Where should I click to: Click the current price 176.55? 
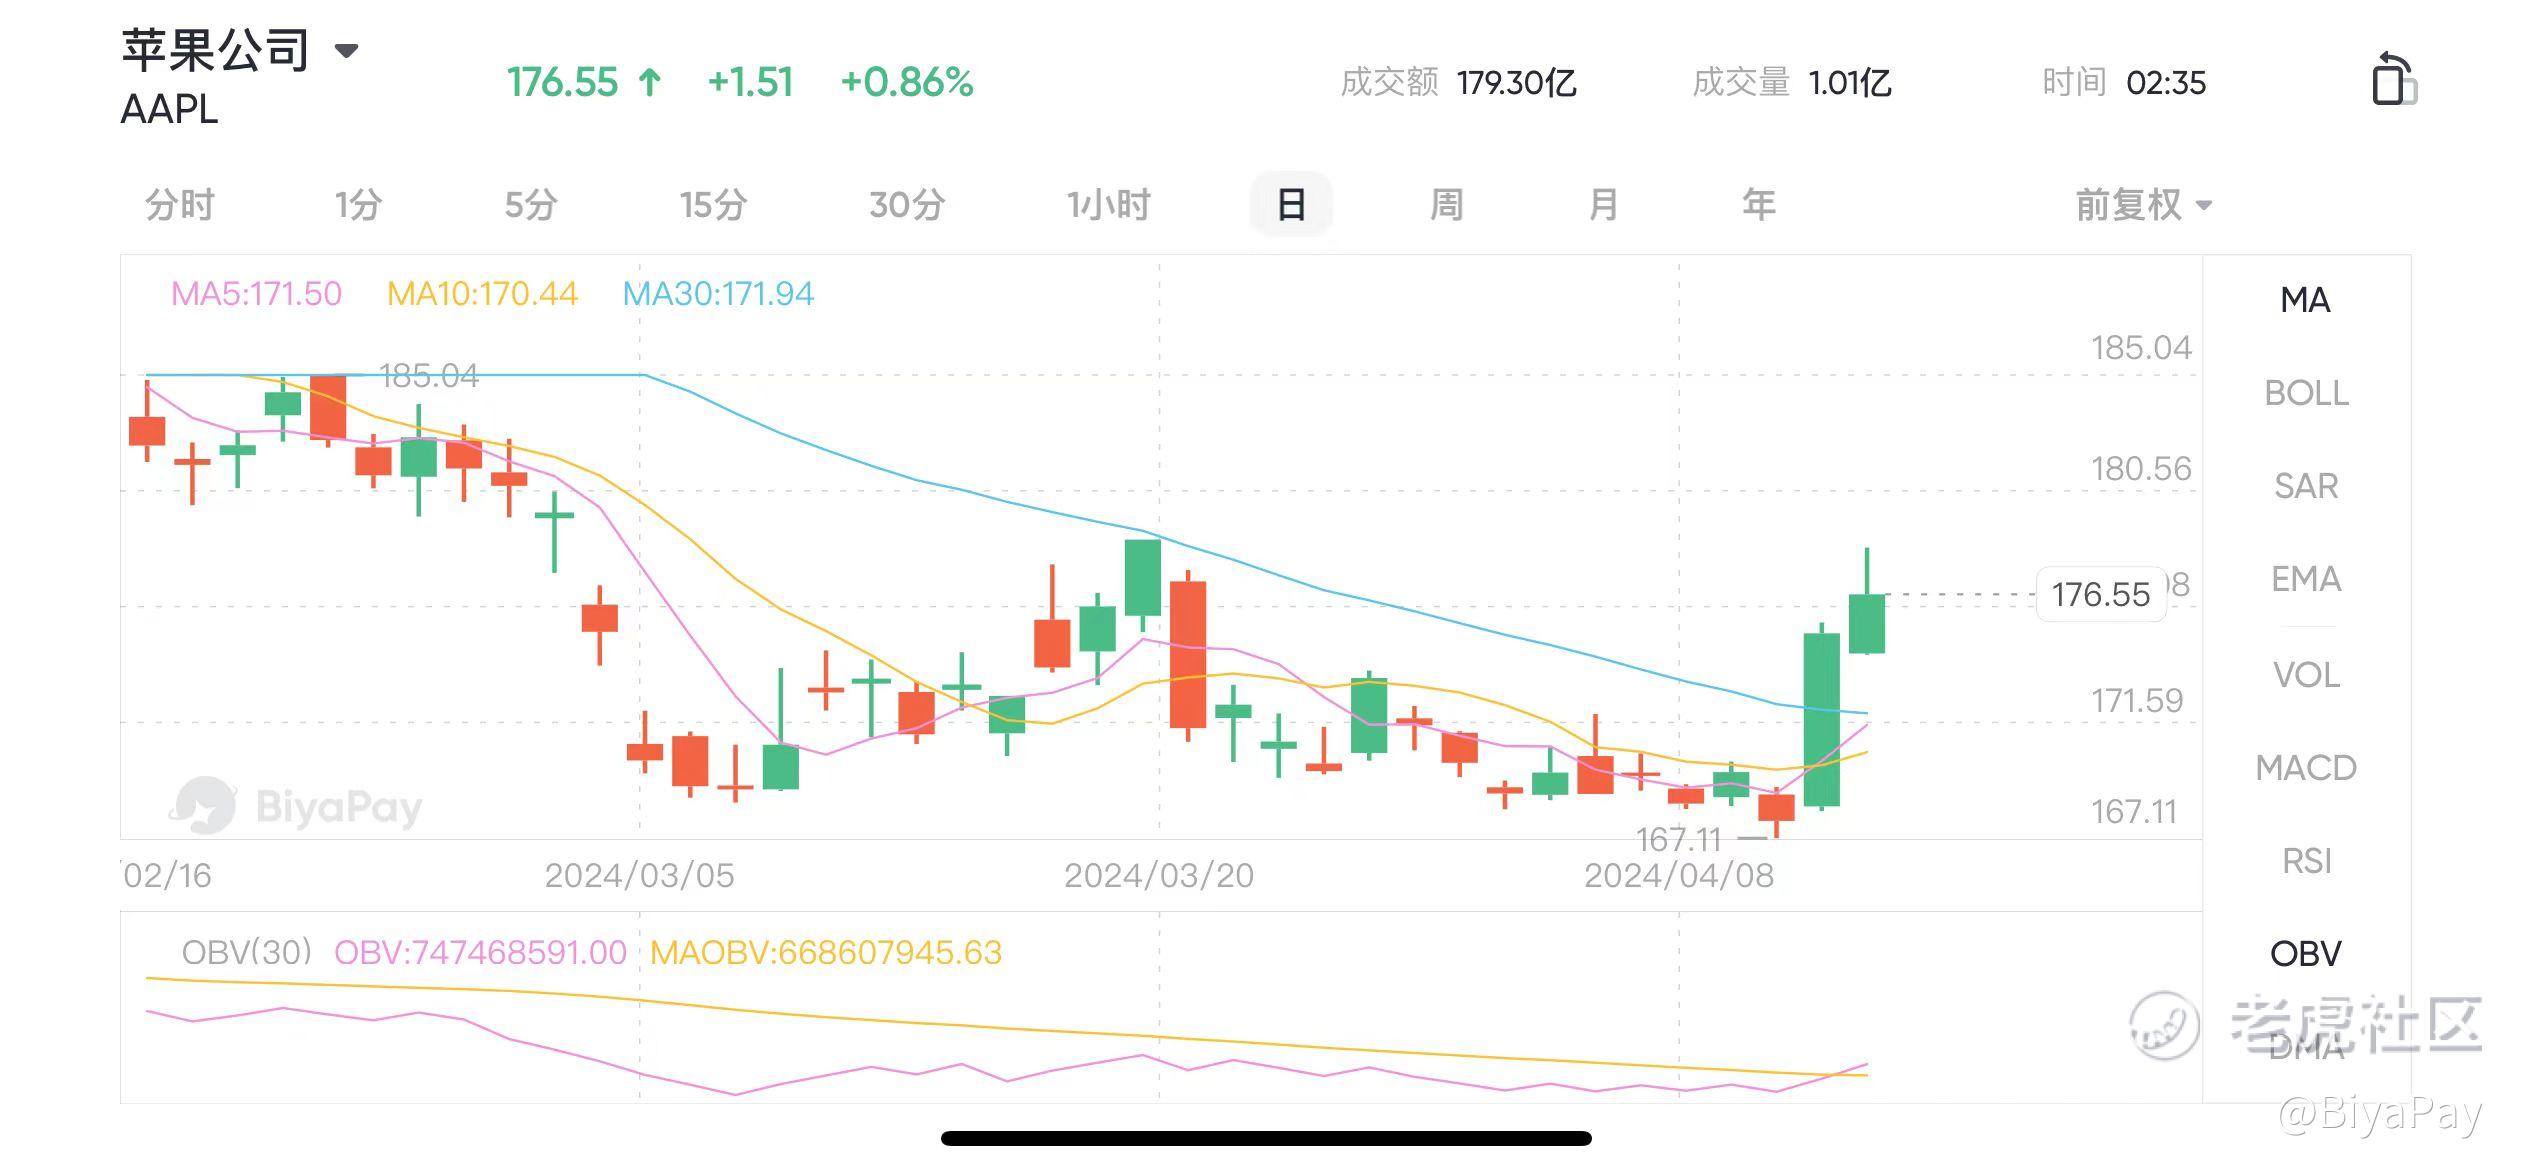click(x=562, y=82)
